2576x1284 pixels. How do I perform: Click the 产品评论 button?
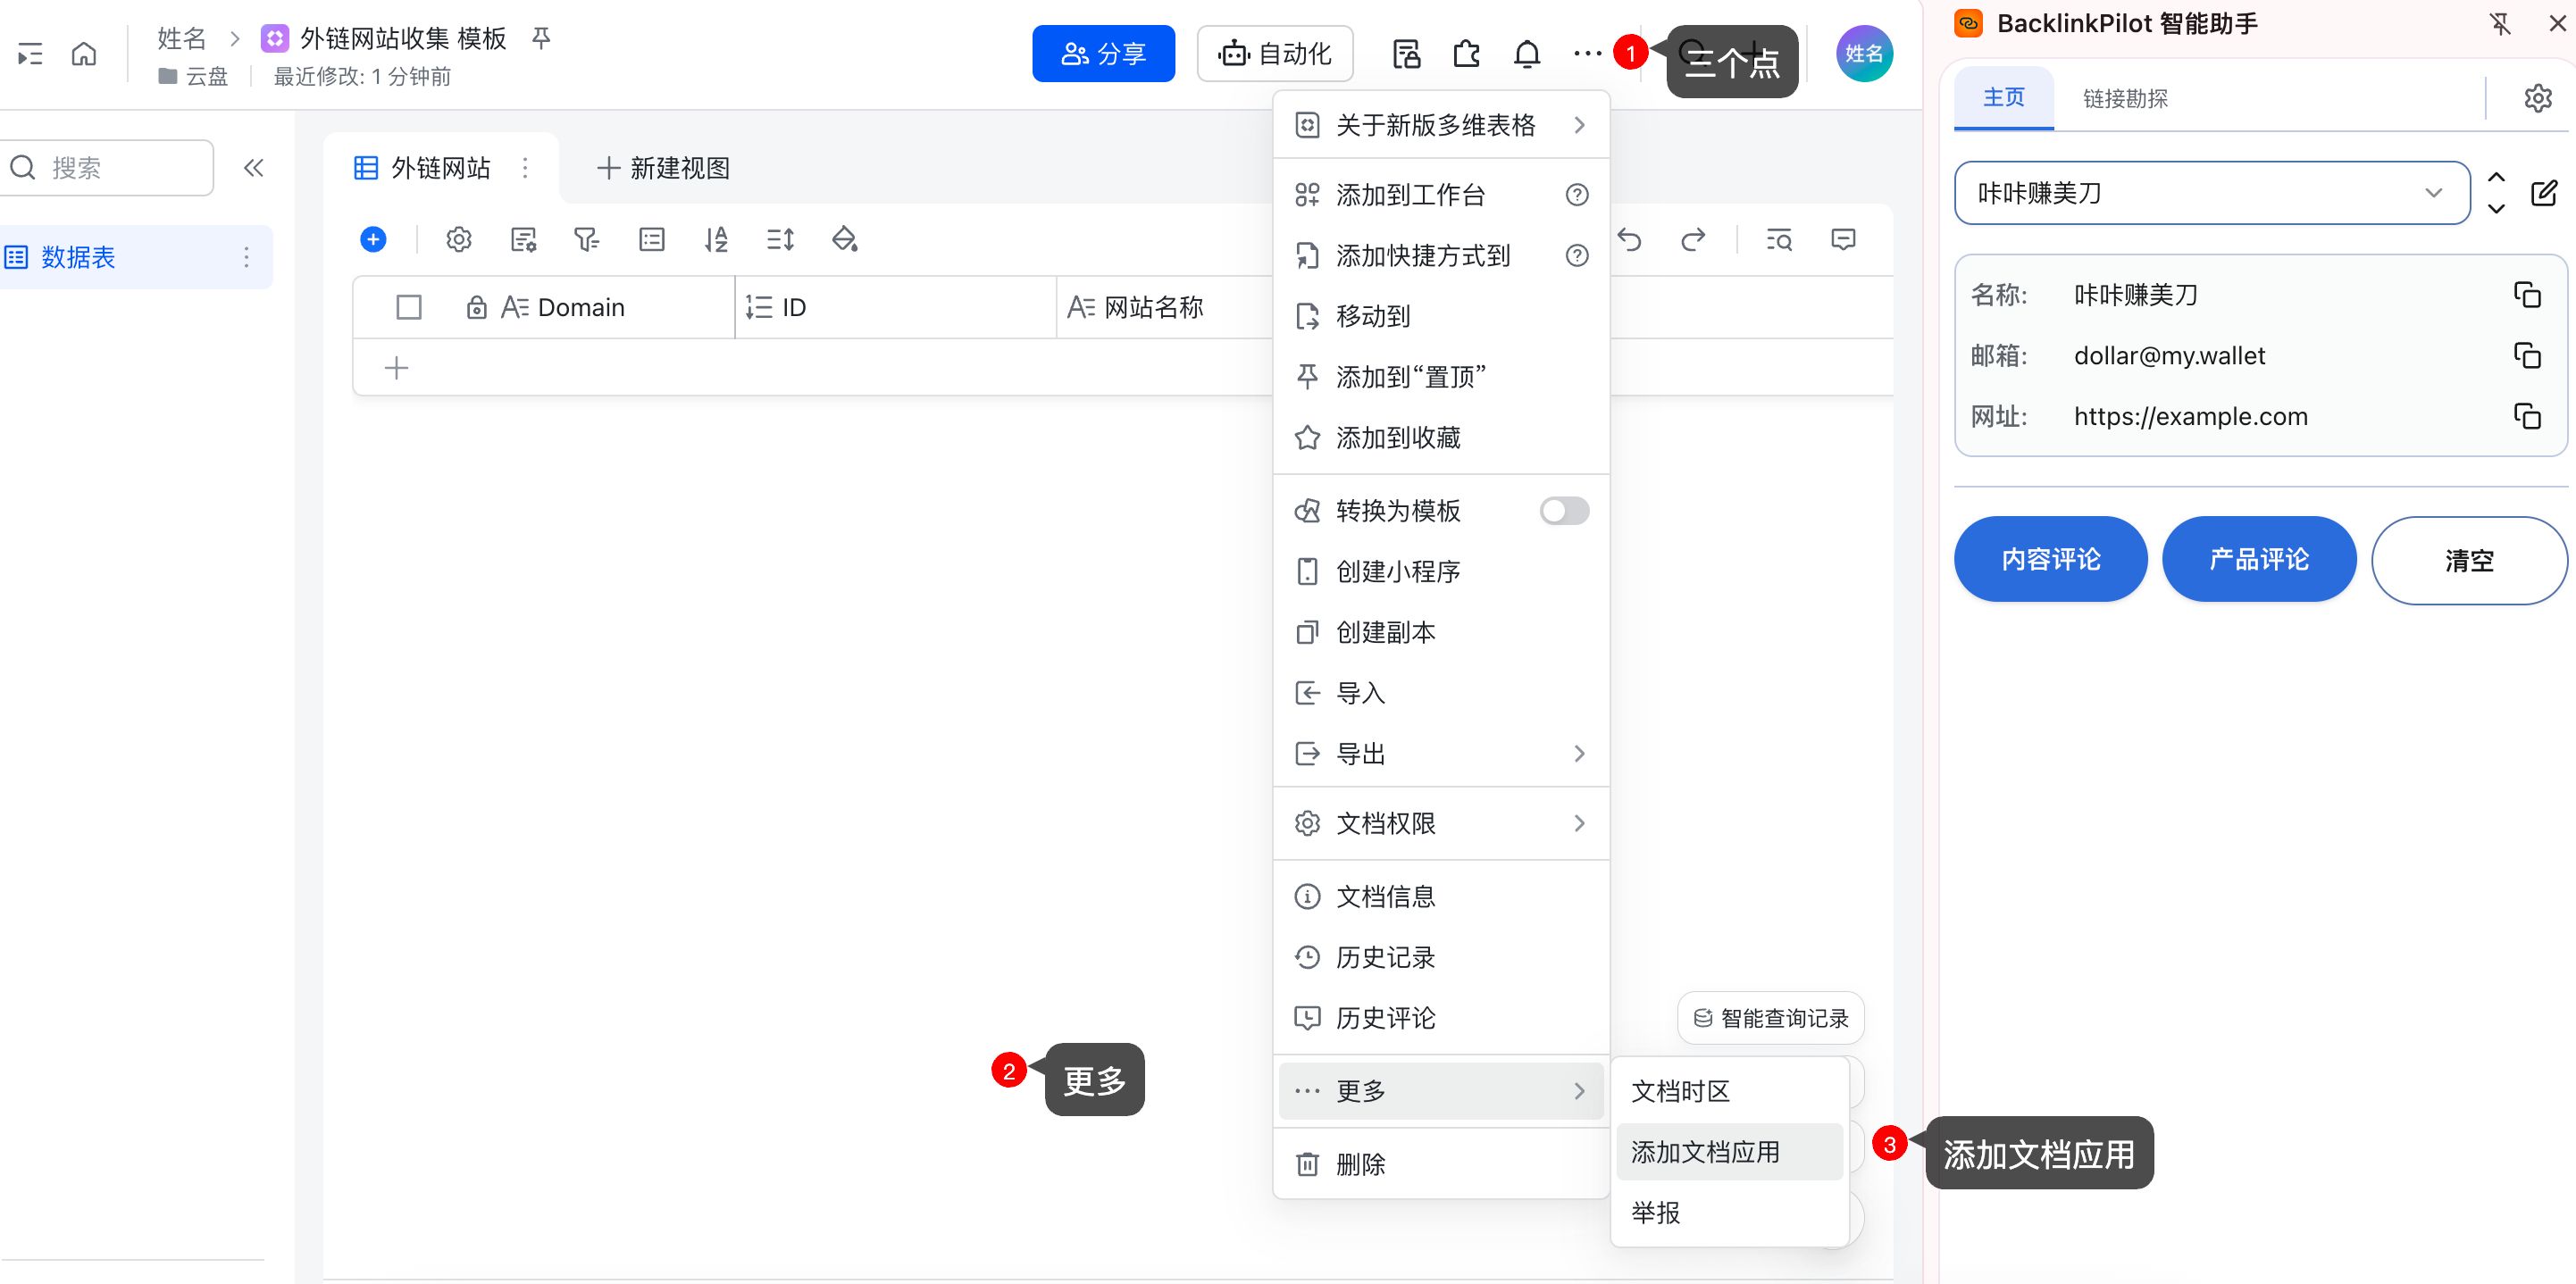pos(2259,559)
